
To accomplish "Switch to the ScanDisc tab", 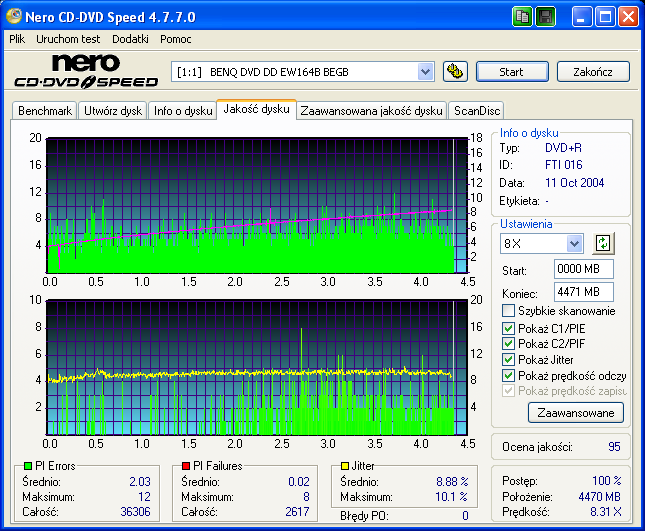I will click(477, 111).
